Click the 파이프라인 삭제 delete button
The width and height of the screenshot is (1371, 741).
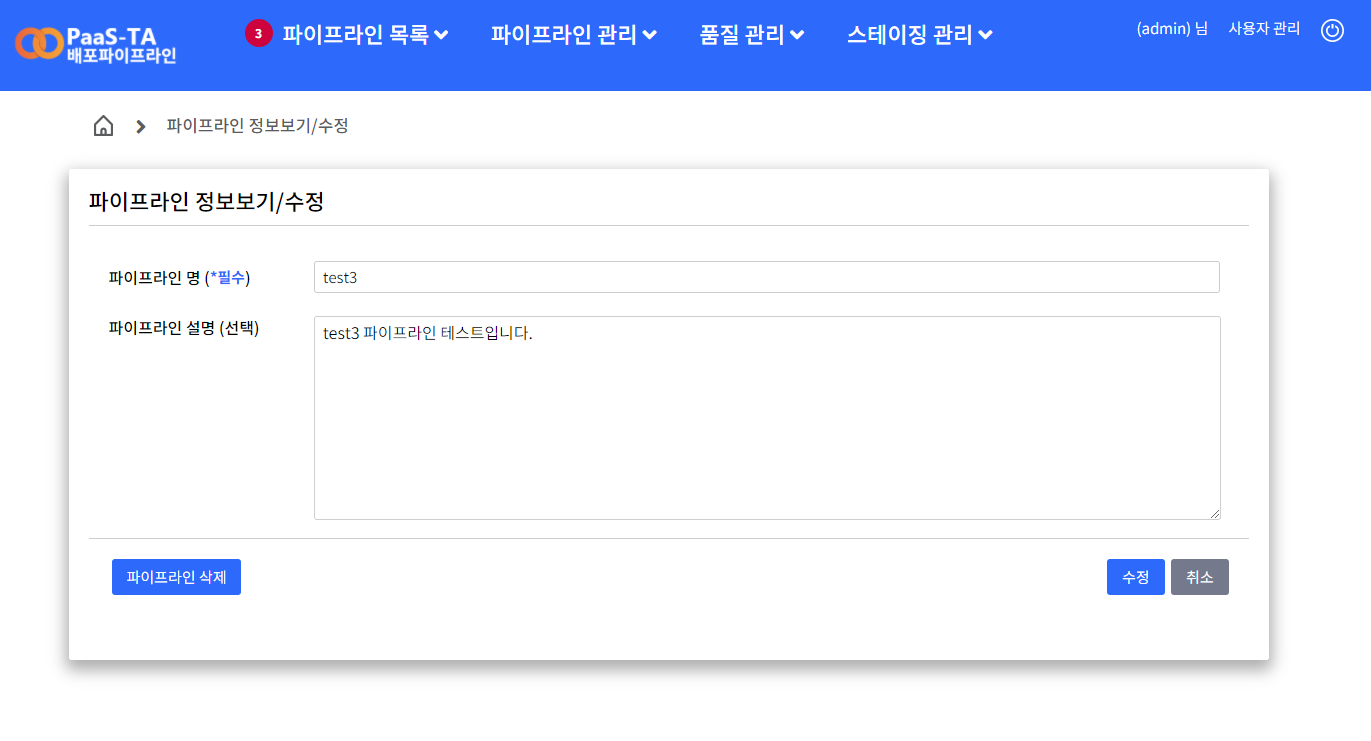pos(176,576)
